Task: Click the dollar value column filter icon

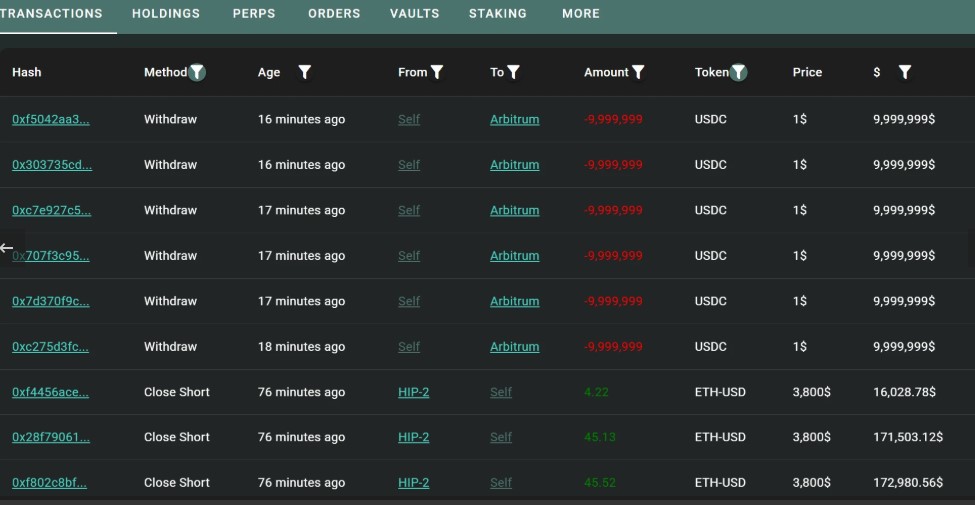Action: point(905,72)
